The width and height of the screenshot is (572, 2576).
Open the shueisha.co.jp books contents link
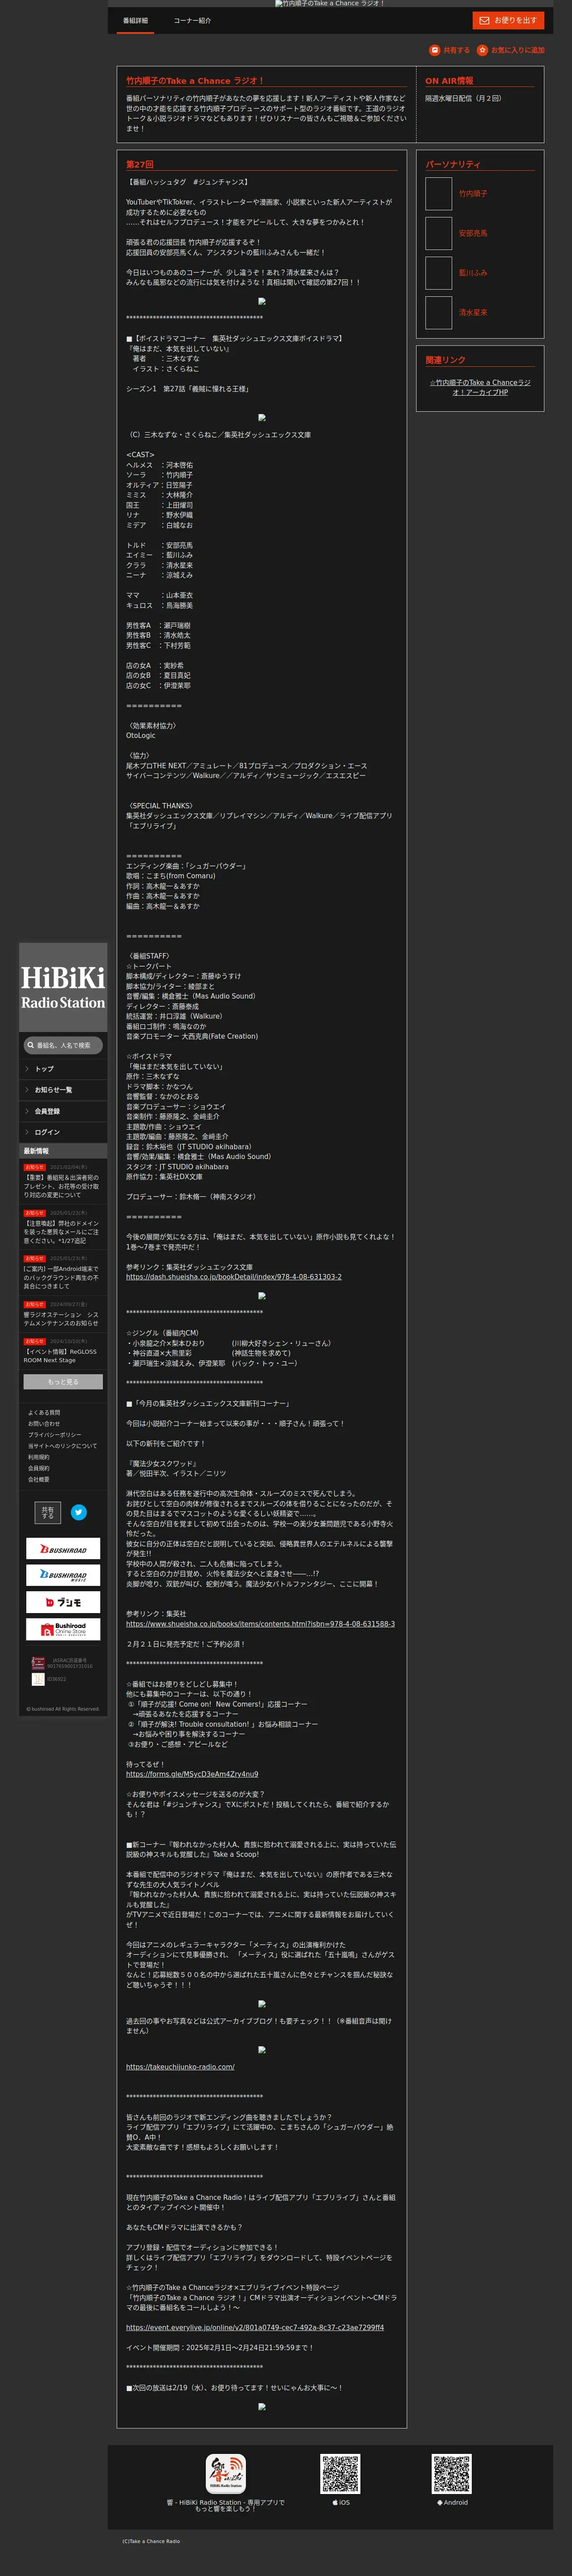(260, 1624)
